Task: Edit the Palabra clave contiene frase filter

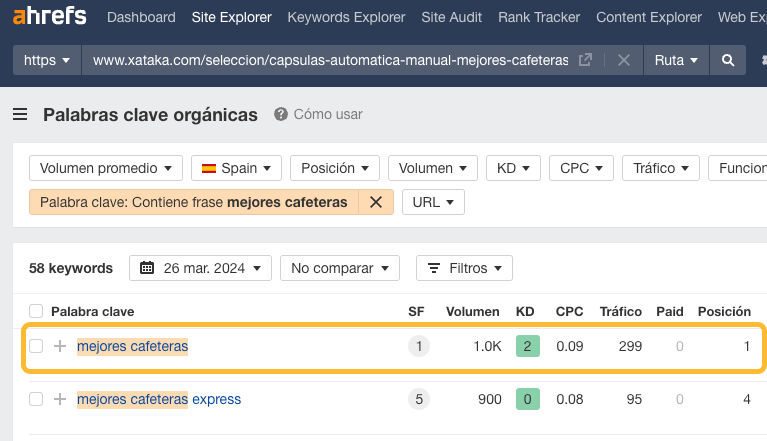Action: point(194,202)
